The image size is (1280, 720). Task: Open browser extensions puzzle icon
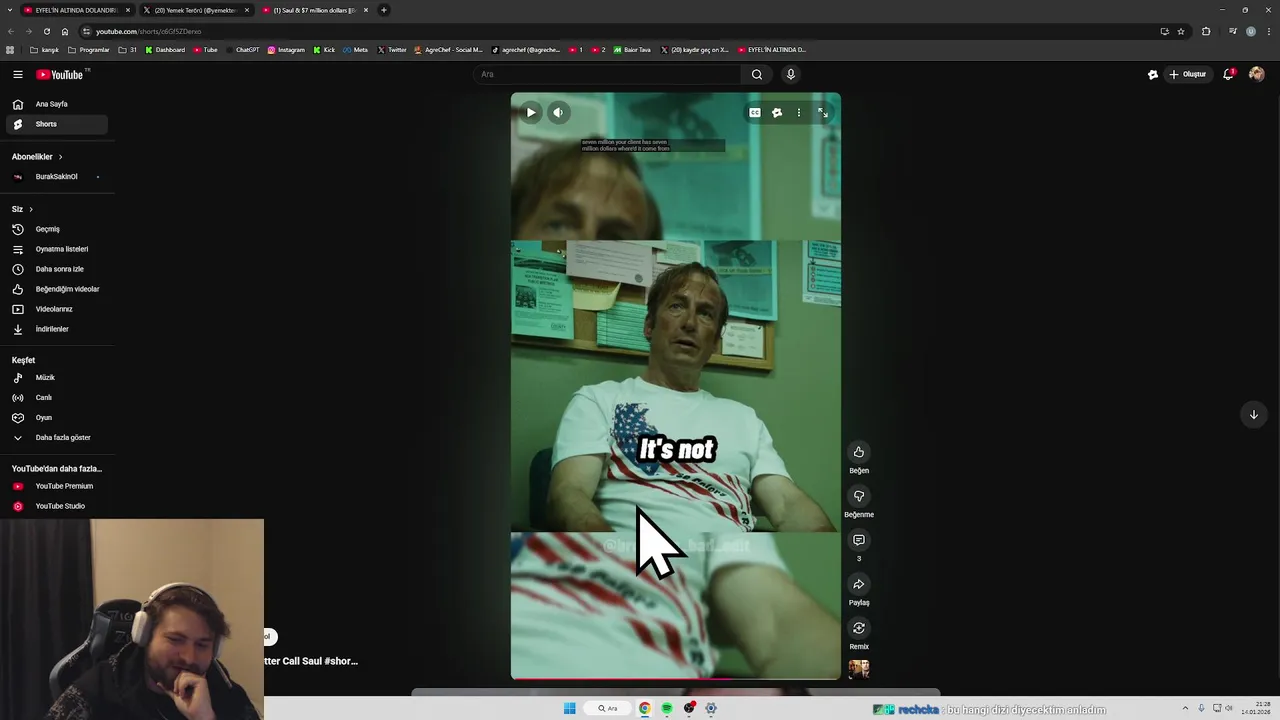(x=1206, y=31)
